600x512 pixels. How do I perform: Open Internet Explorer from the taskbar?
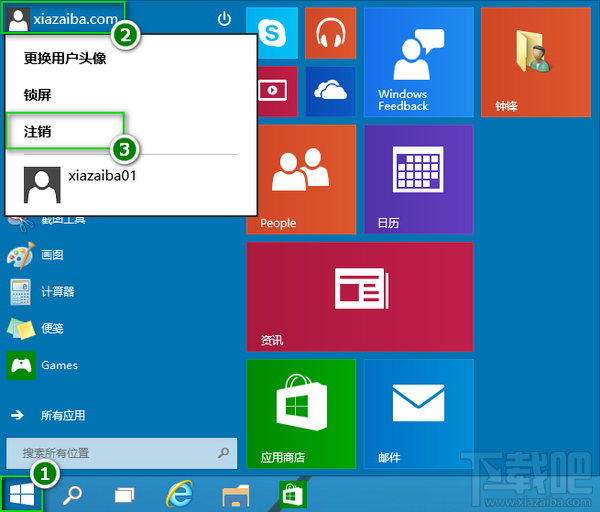point(180,494)
